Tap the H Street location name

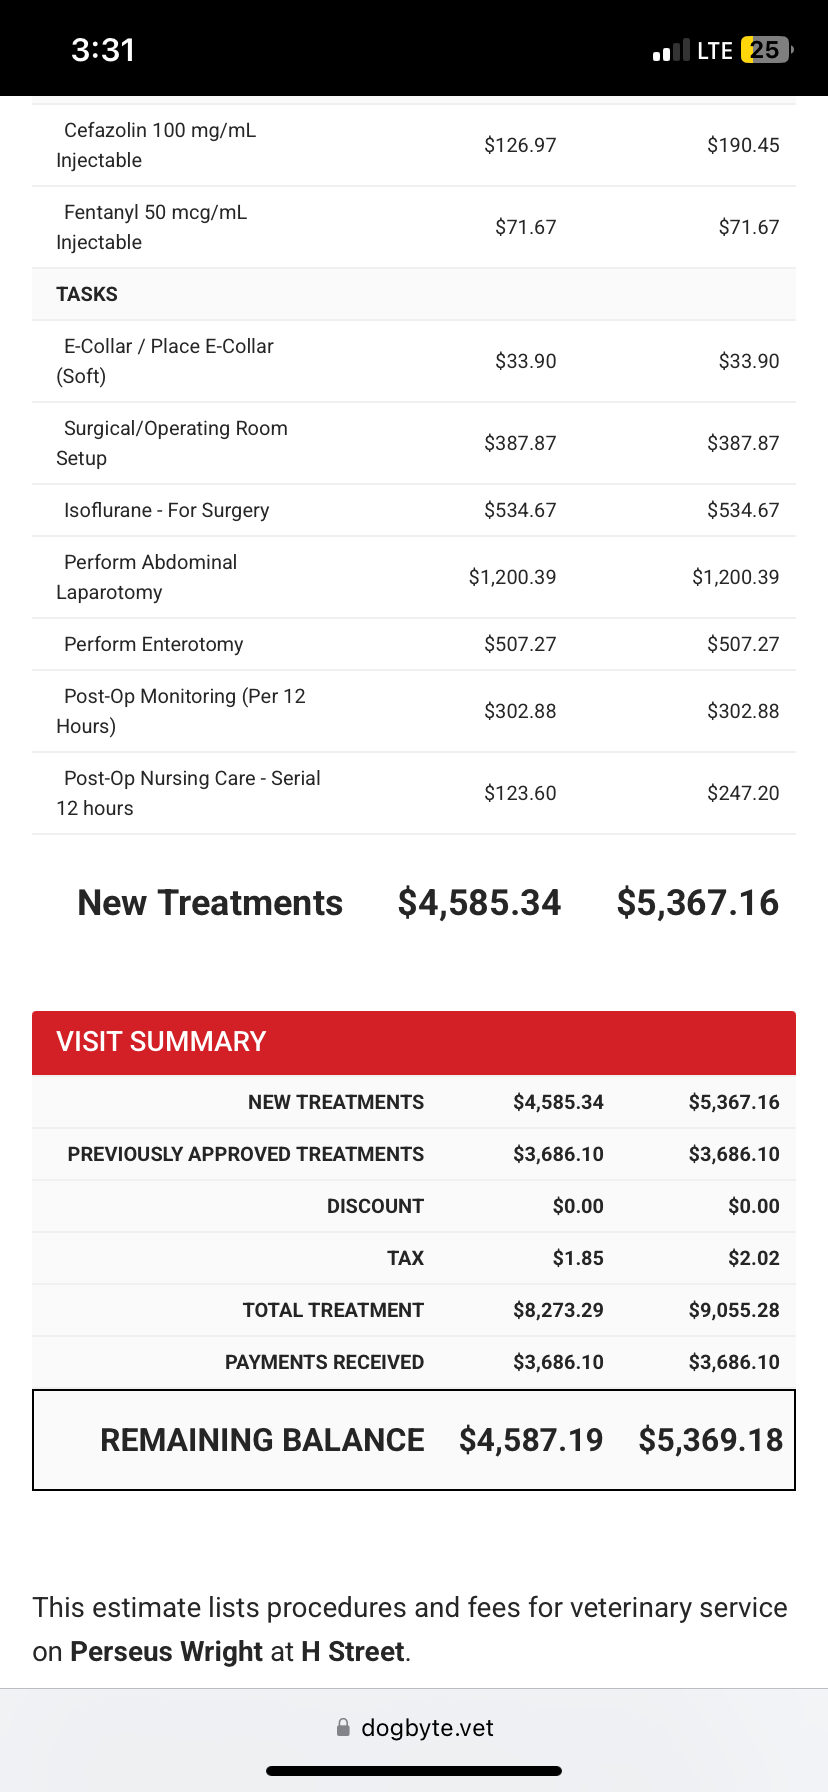353,1651
